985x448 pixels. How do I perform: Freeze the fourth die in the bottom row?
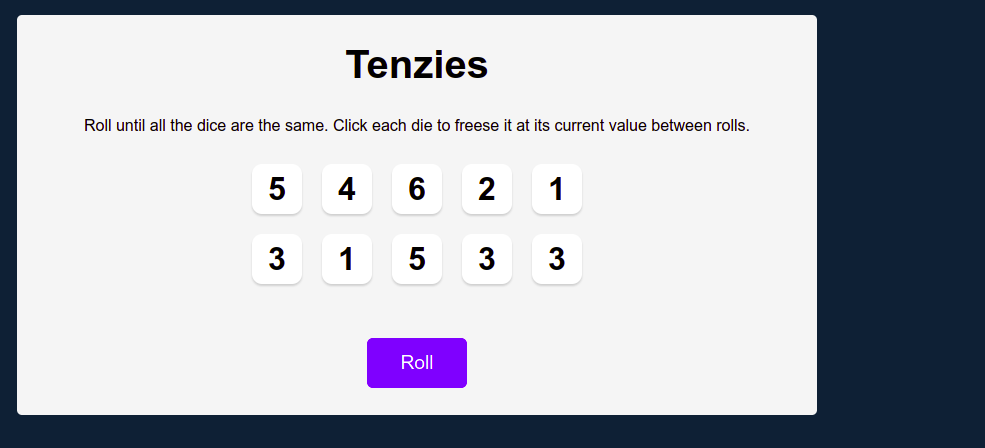coord(487,259)
